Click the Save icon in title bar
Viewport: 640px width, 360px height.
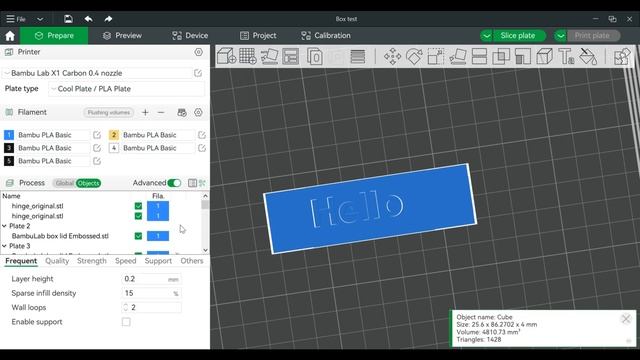(68, 19)
